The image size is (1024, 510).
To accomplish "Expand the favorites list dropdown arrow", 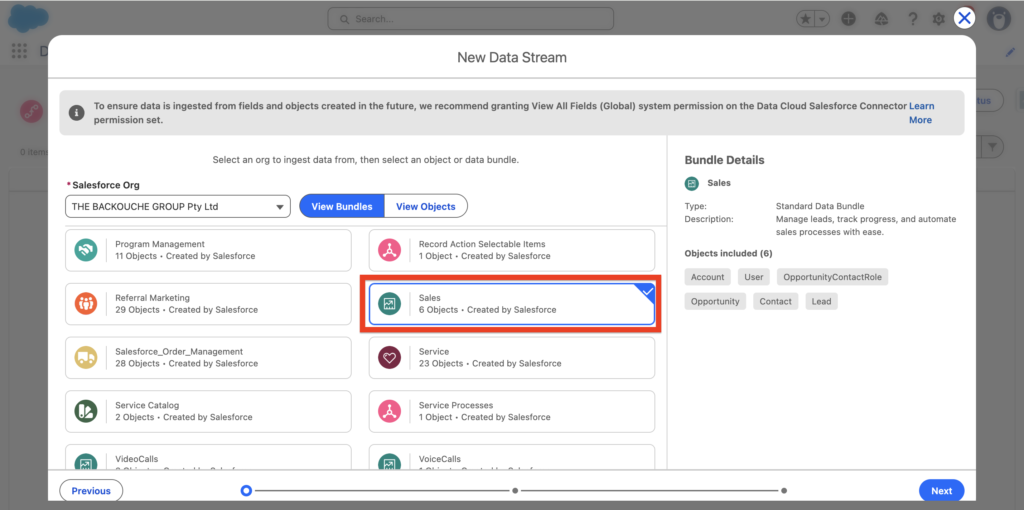I will pos(822,19).
